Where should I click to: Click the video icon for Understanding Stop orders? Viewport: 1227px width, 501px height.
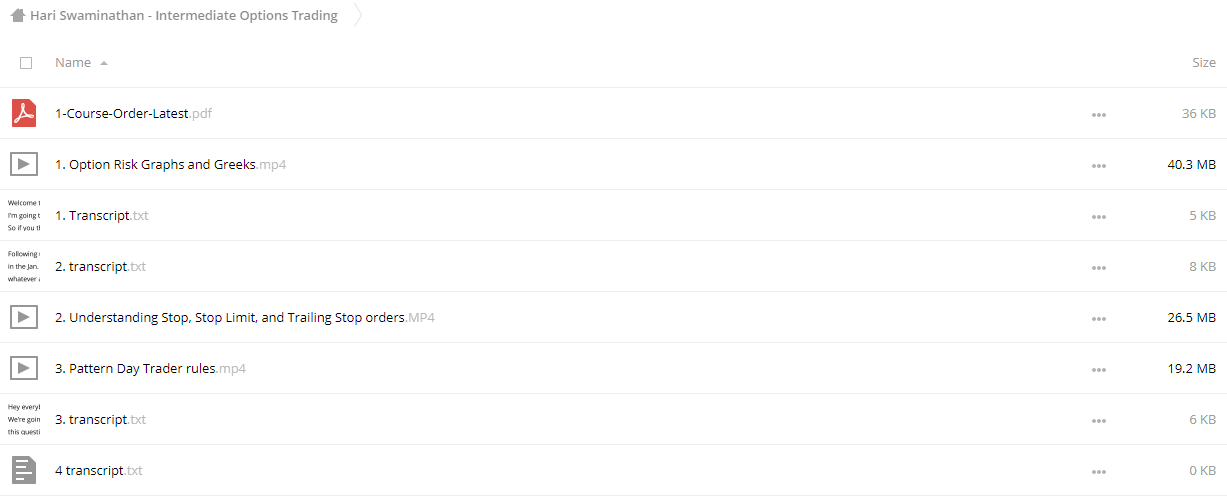(x=24, y=317)
